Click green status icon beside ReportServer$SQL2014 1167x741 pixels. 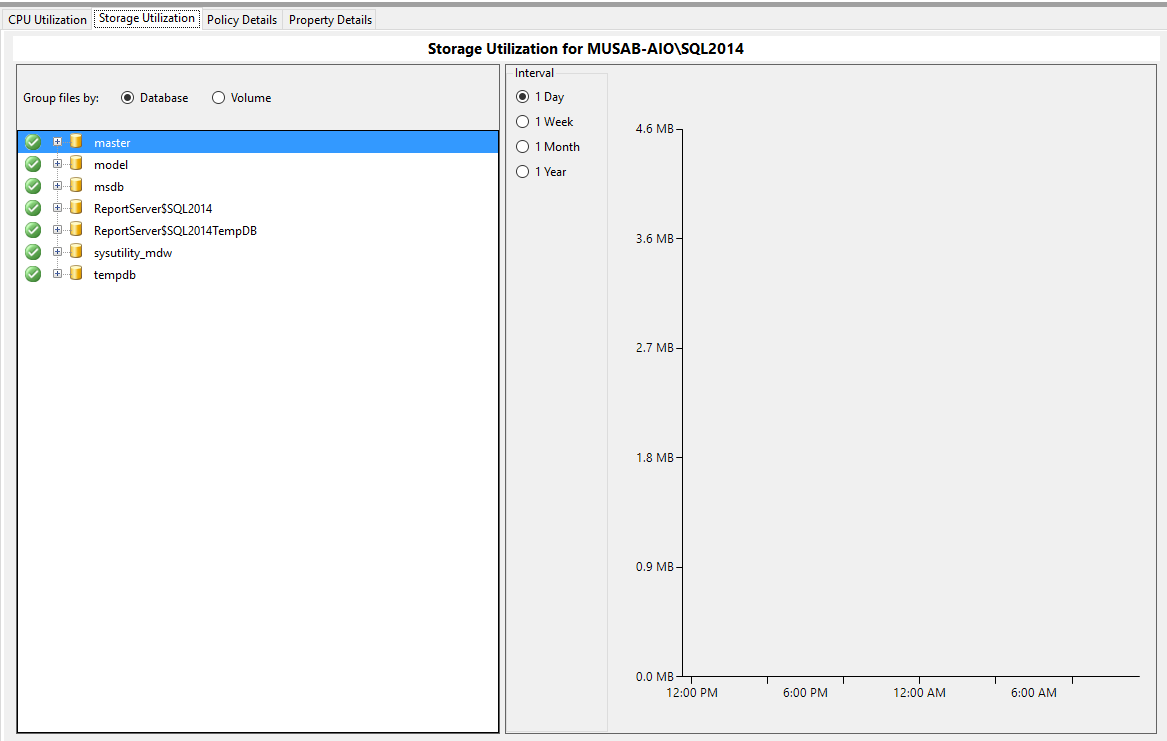click(33, 208)
